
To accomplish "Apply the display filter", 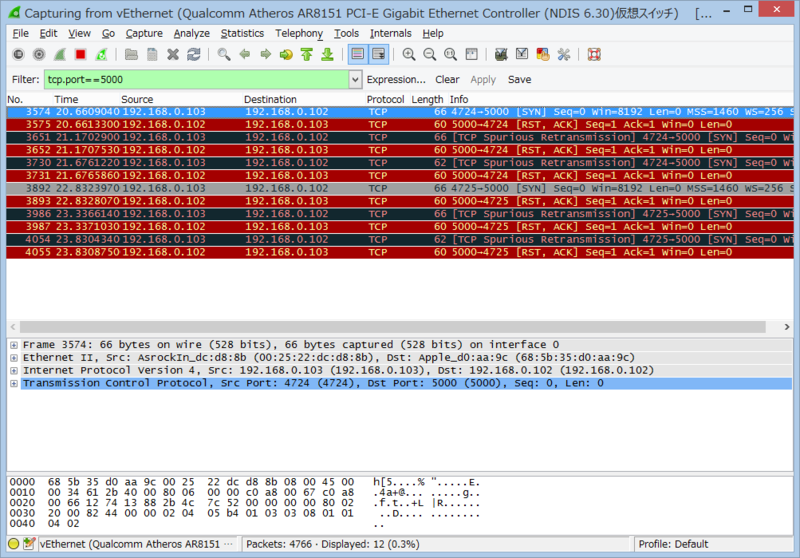I will (483, 80).
